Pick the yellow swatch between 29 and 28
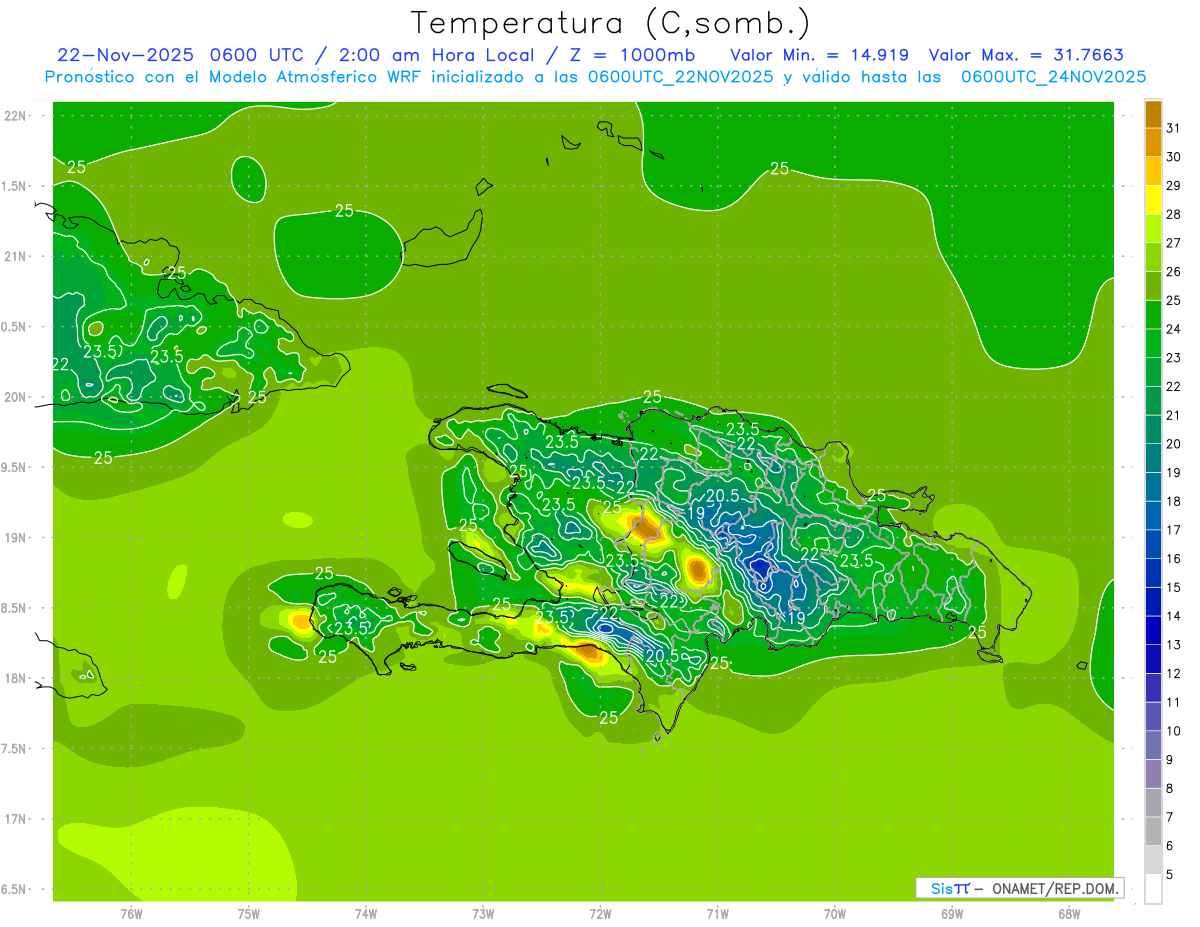The height and width of the screenshot is (927, 1200). 1153,201
